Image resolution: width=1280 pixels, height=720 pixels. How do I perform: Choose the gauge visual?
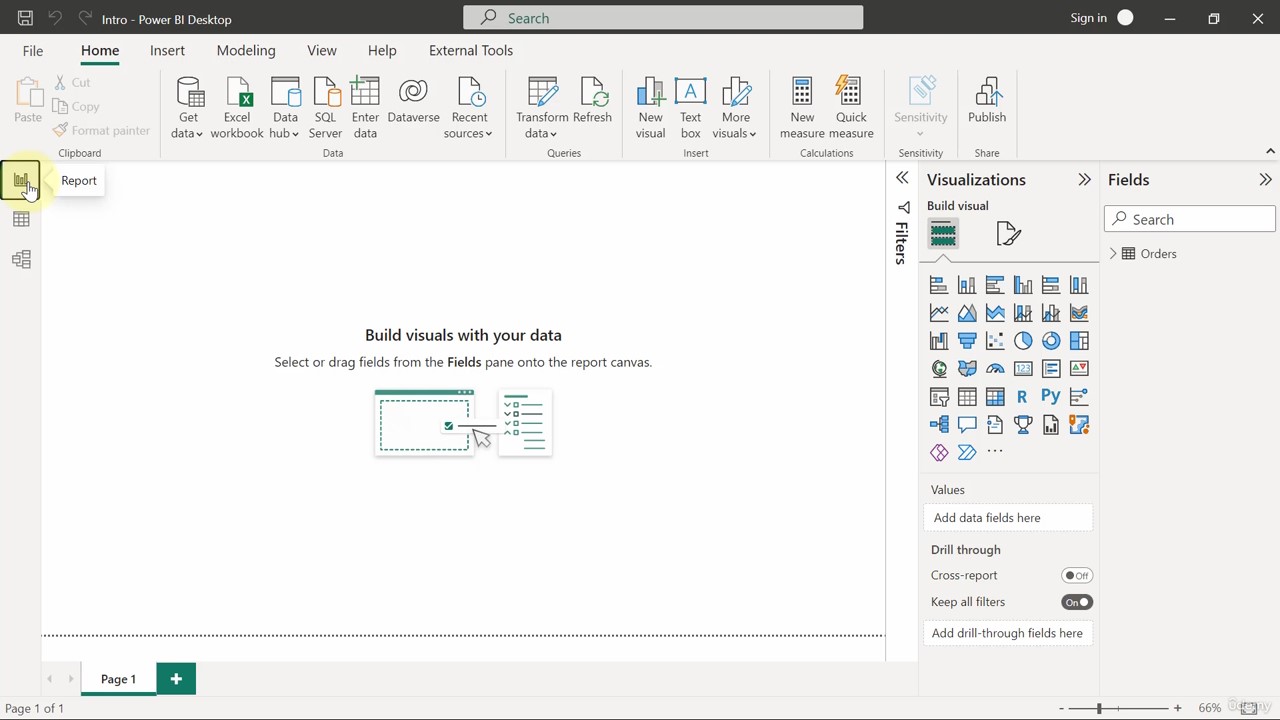click(995, 369)
